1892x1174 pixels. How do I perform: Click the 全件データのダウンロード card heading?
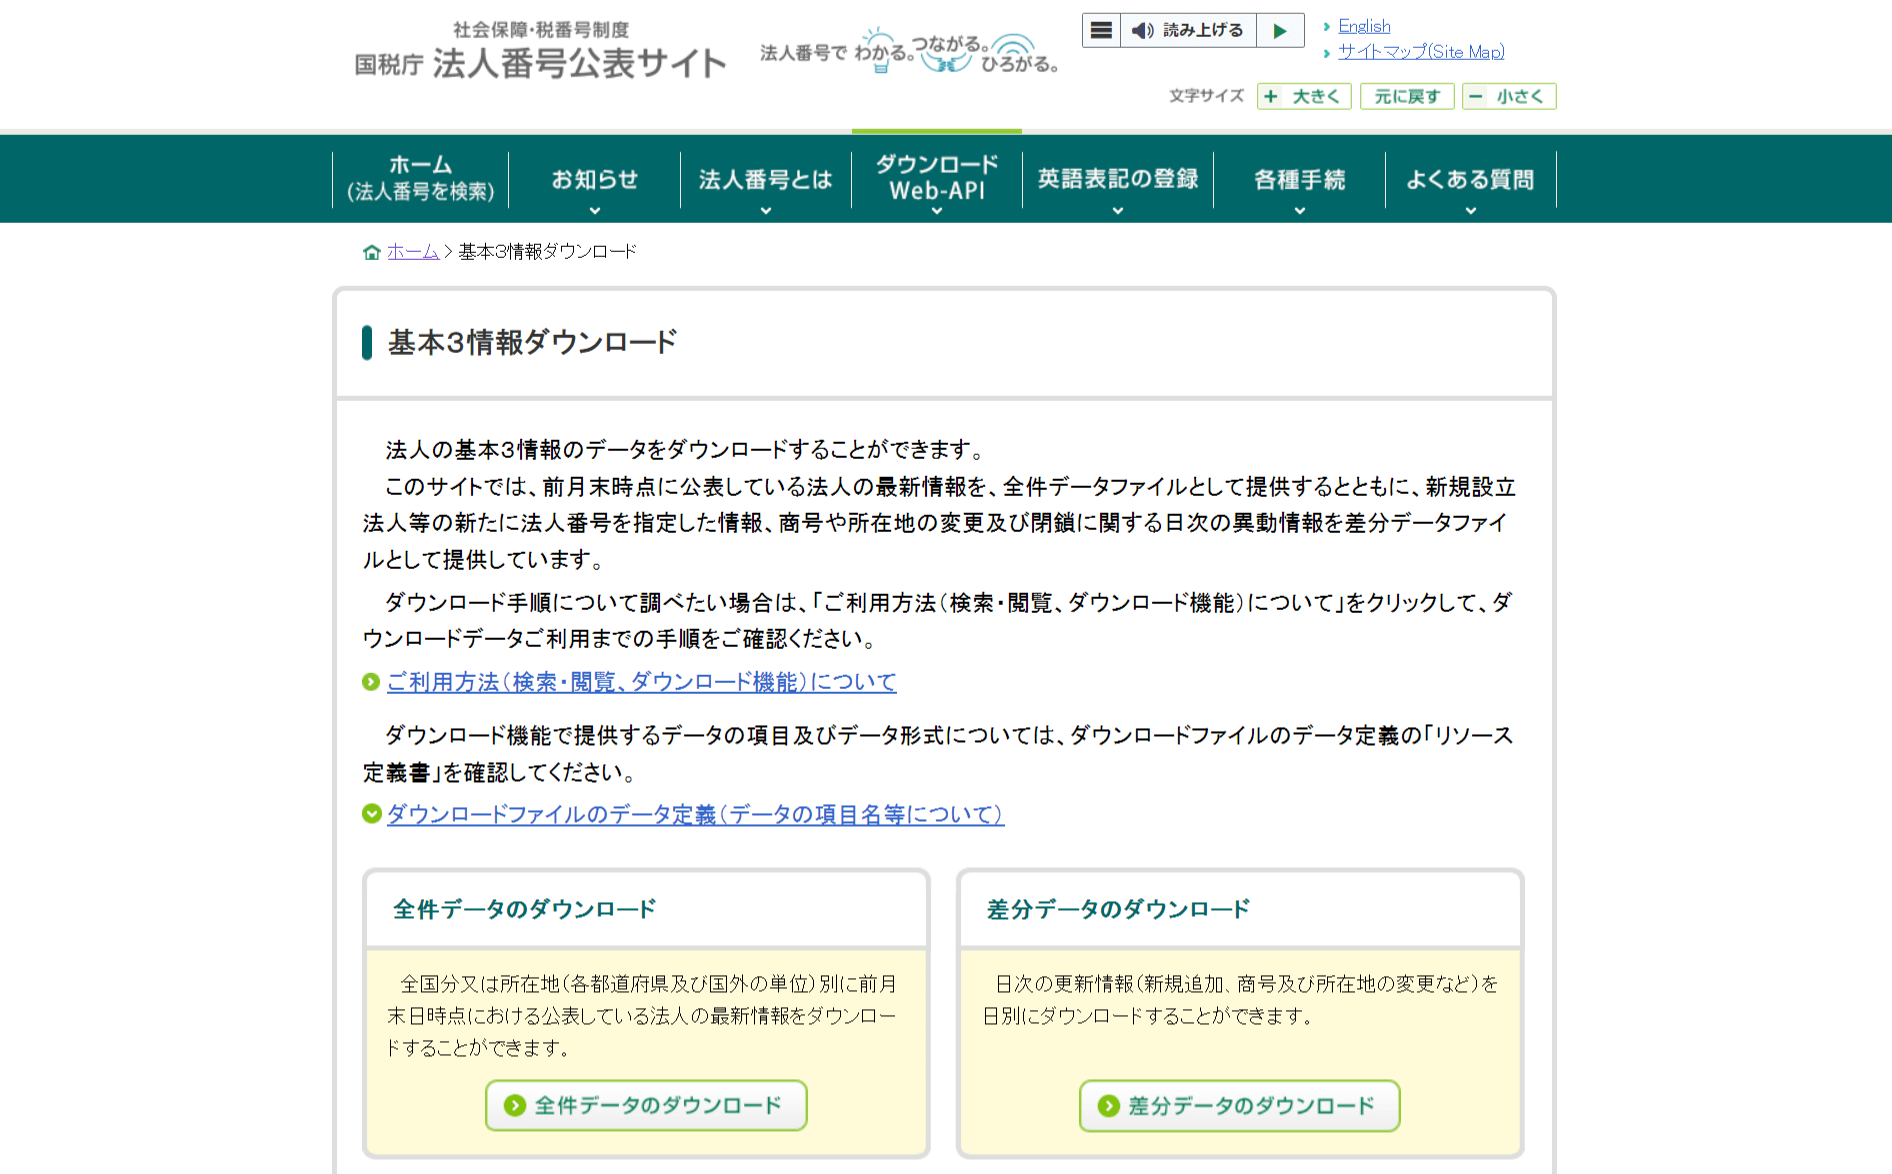525,909
